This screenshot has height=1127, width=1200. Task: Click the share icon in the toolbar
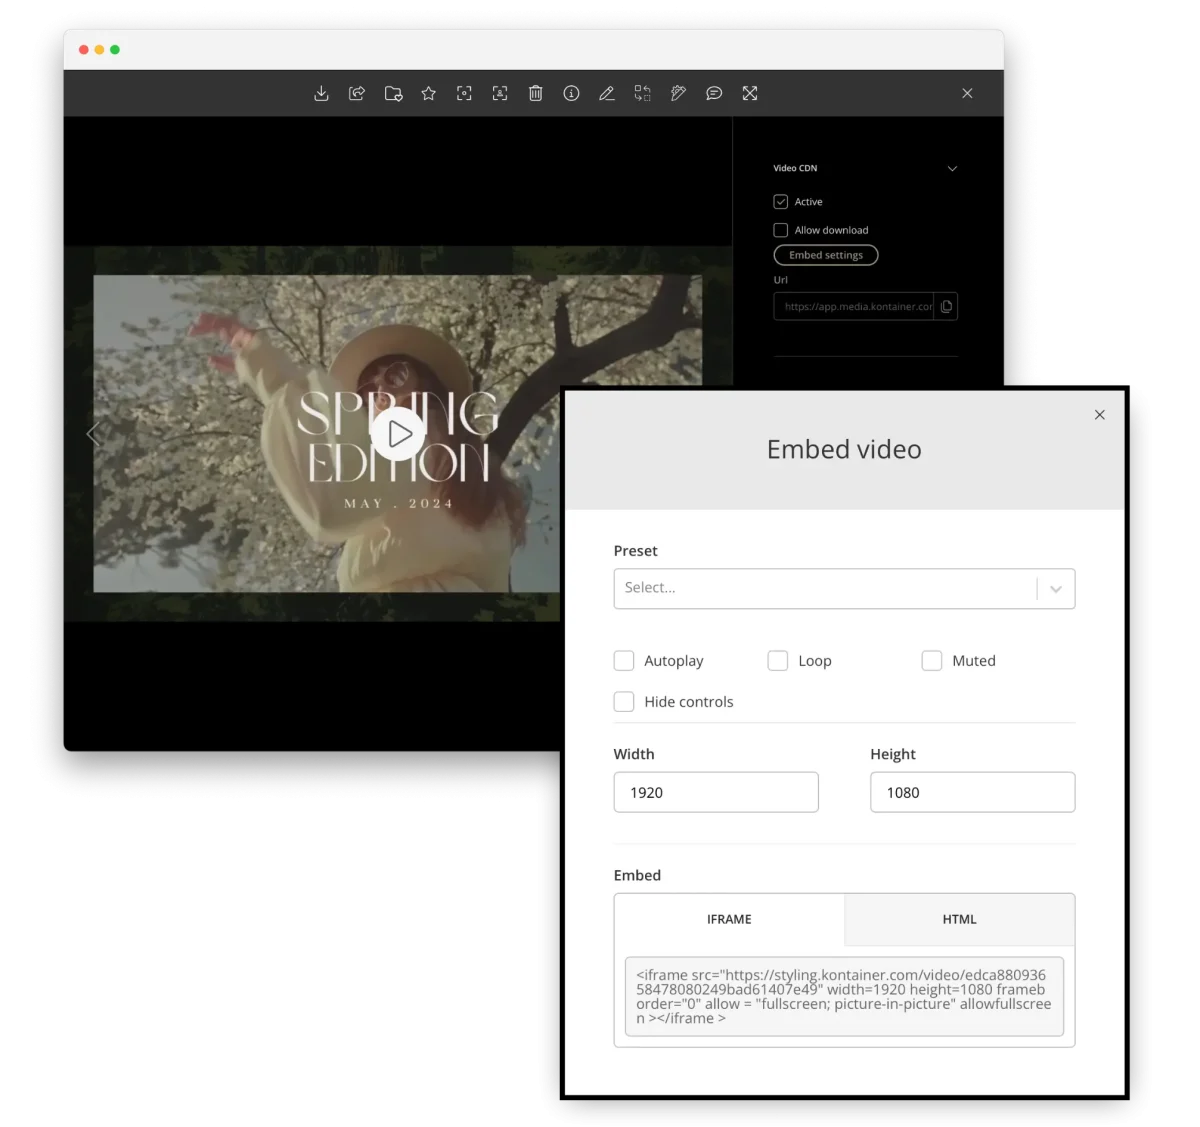357,93
